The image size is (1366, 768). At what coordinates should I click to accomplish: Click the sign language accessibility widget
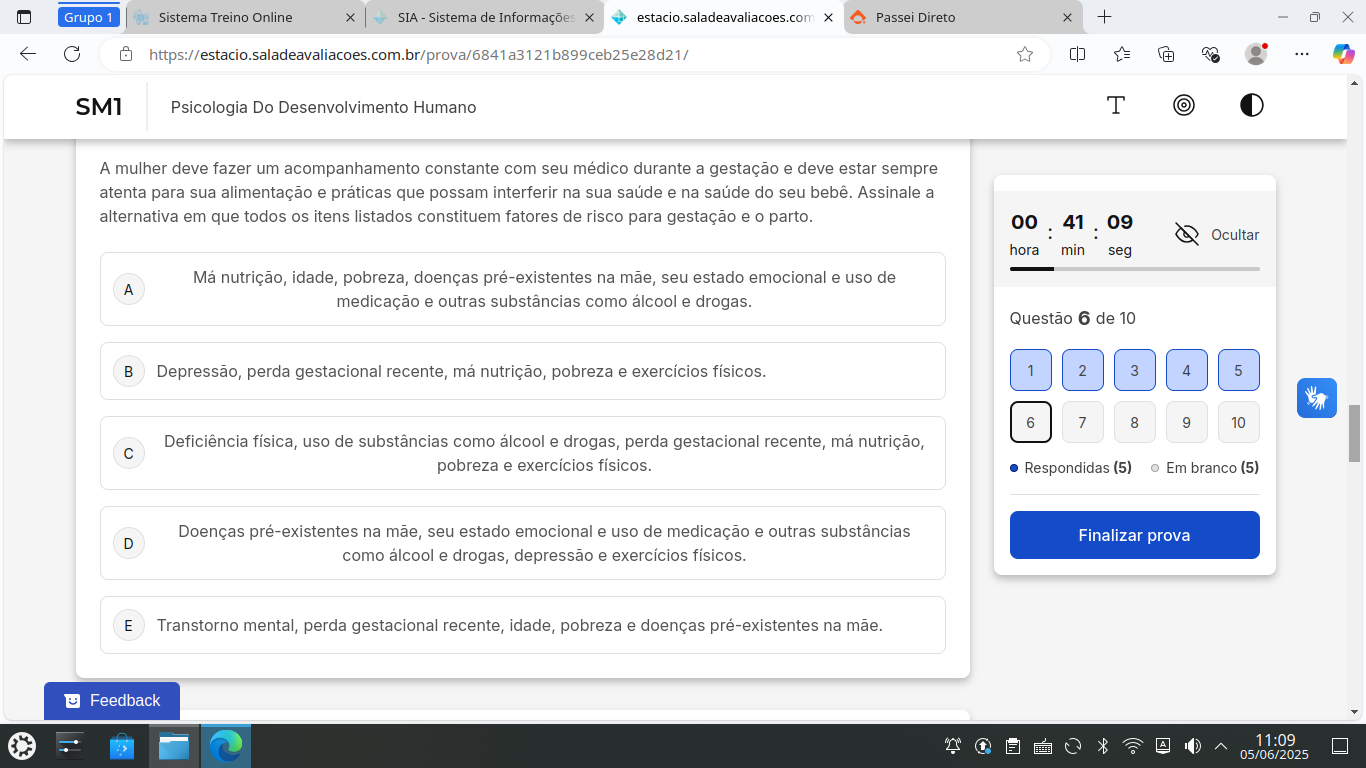(x=1317, y=398)
